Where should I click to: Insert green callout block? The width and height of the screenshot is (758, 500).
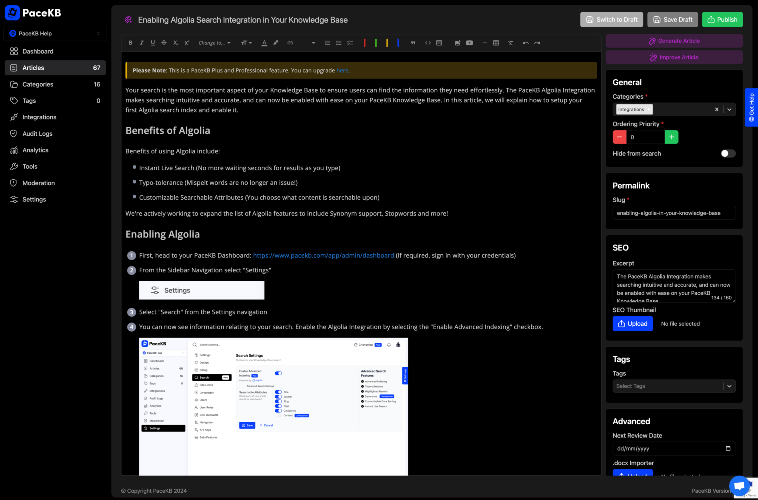click(x=376, y=43)
